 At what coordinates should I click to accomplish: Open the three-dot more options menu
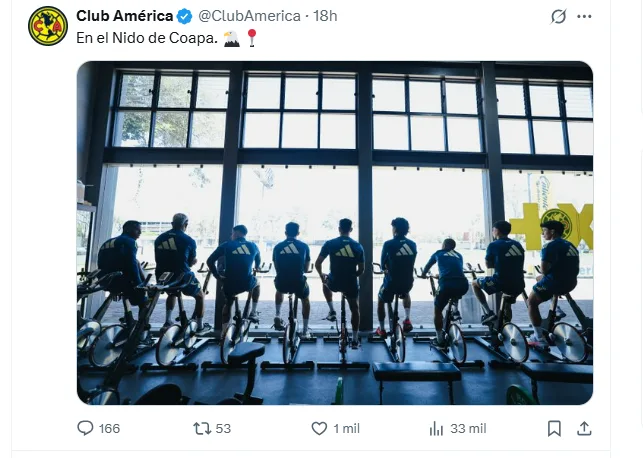(585, 17)
